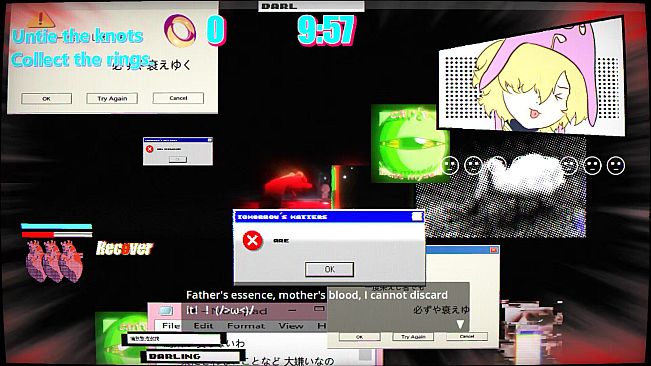Viewport: 651px width, 366px height.
Task: Click the 'ARE' message in Tomorrow's Matters dialog
Action: click(281, 241)
